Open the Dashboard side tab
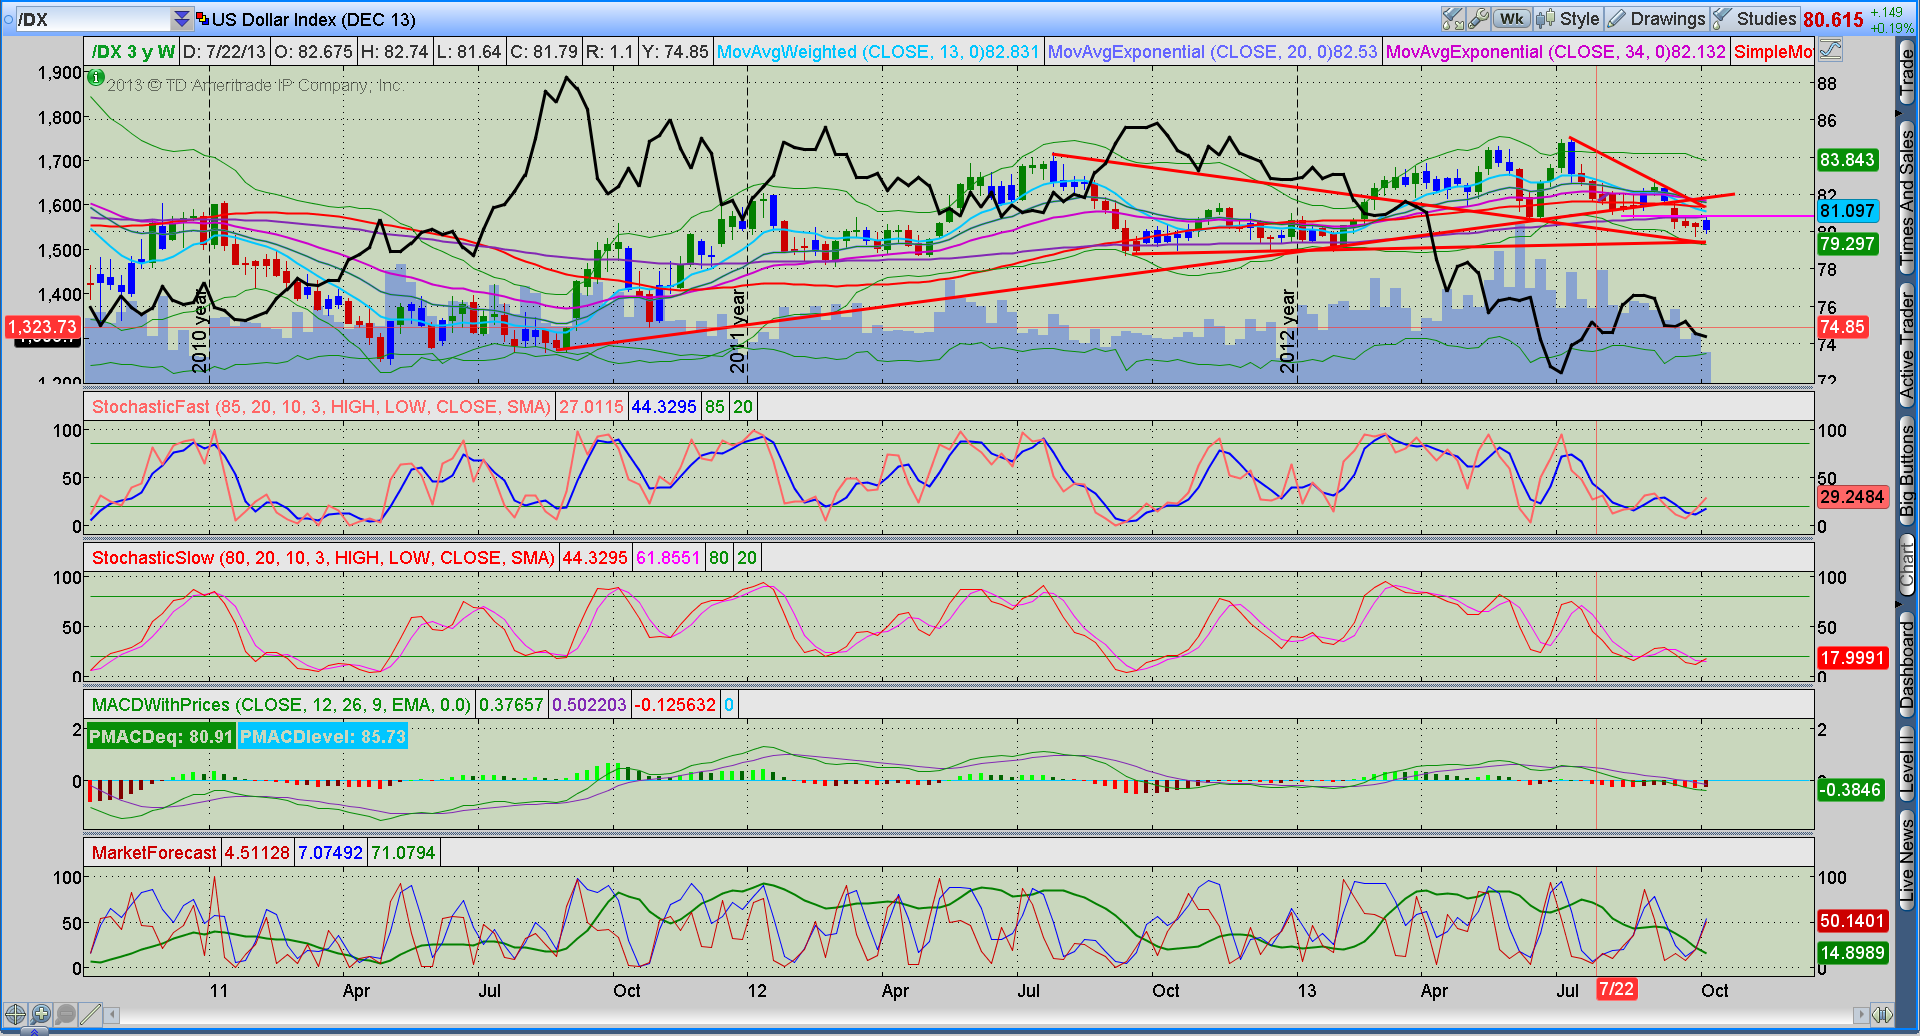The image size is (1920, 1036). coord(1907,664)
